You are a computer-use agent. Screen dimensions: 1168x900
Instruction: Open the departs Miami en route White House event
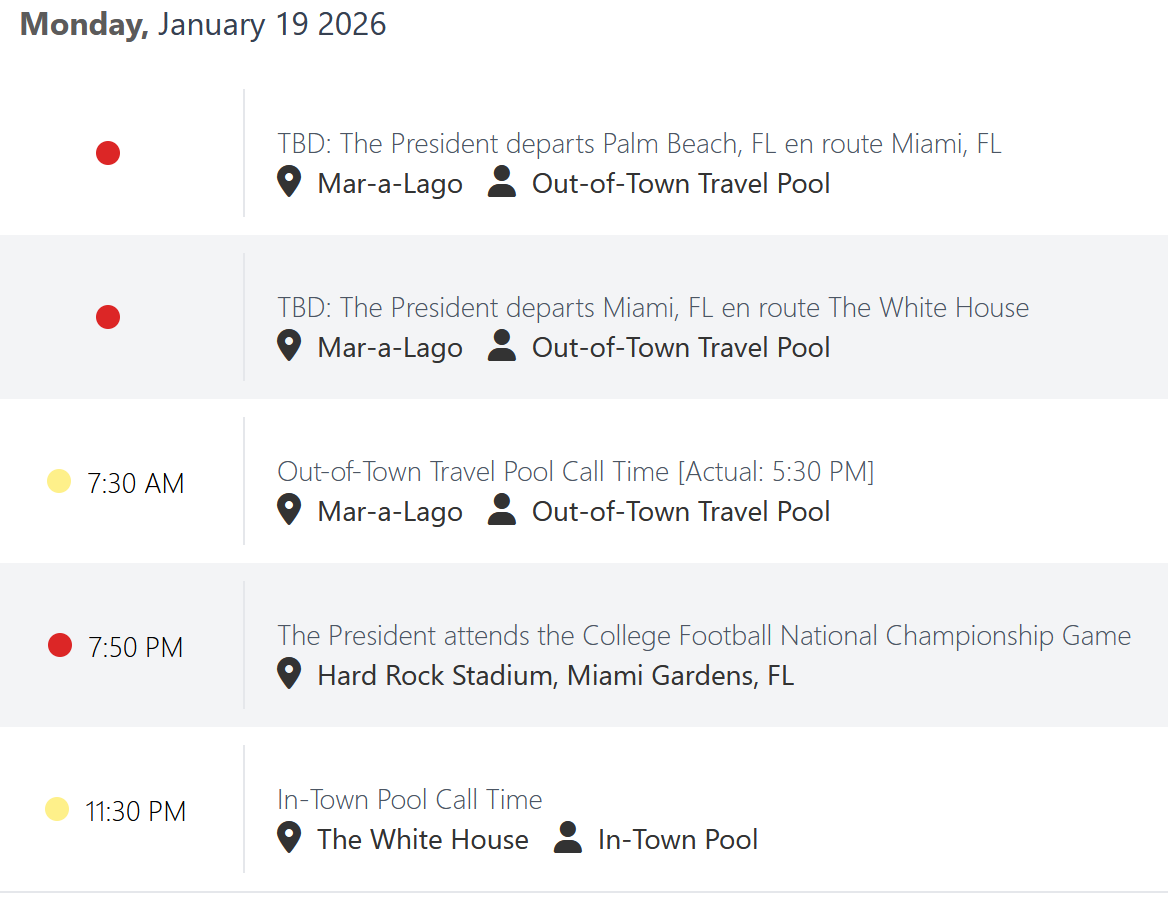[653, 308]
